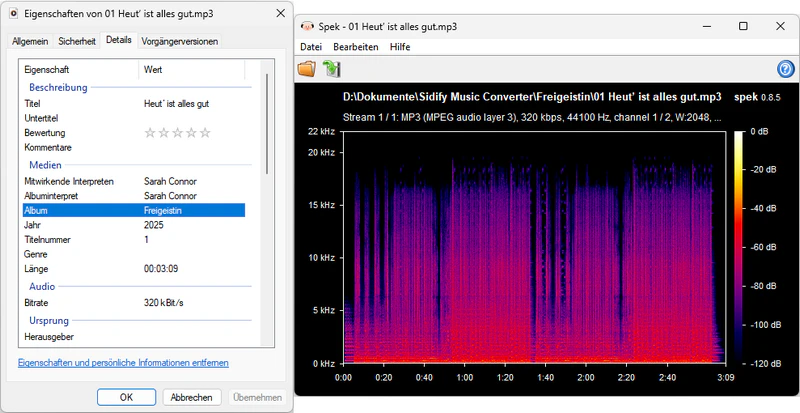Click the OK button

(127, 397)
